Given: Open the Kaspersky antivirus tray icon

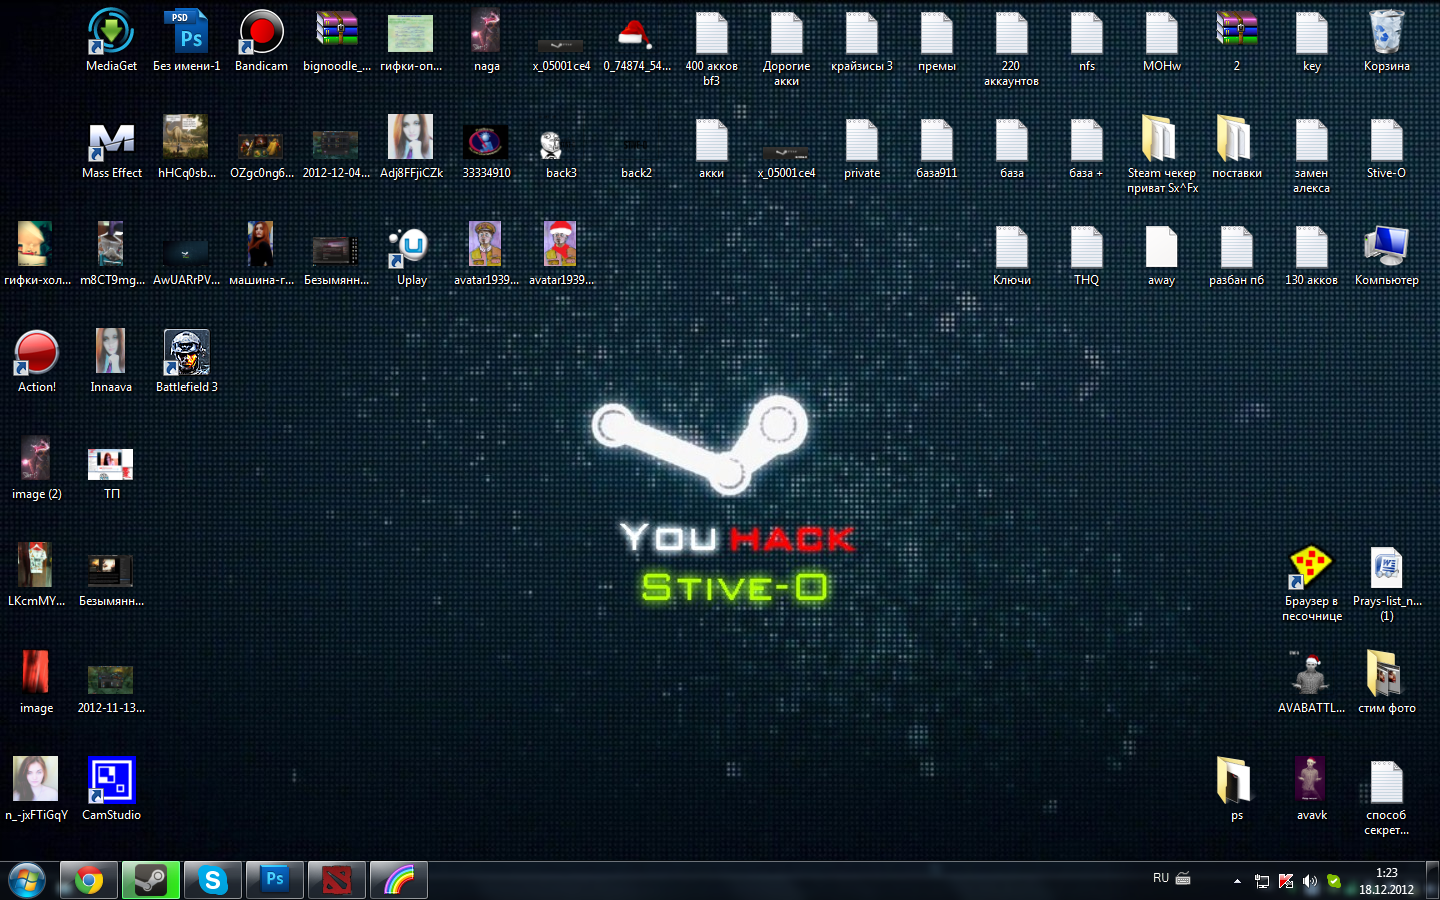Looking at the screenshot, I should click(1286, 881).
